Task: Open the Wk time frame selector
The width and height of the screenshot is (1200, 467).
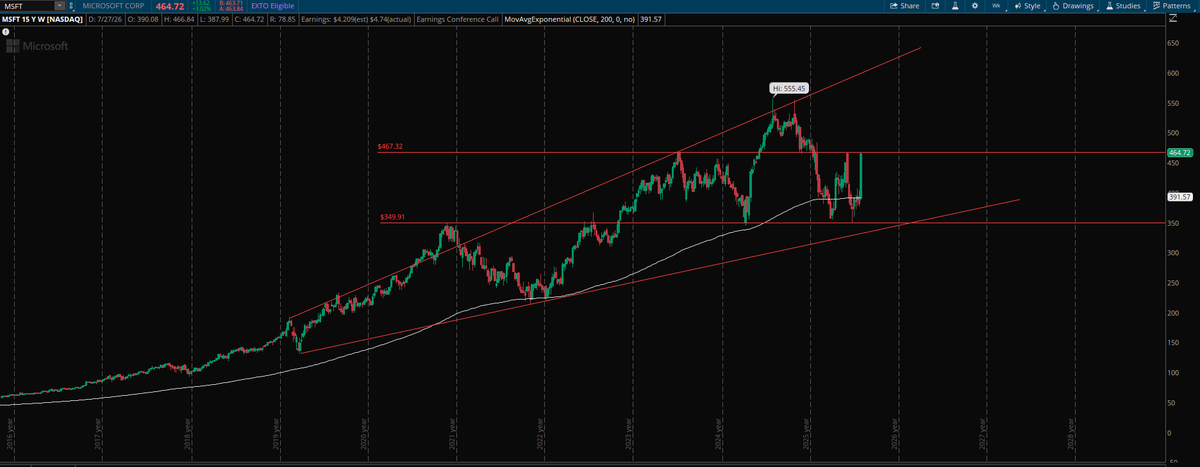Action: [997, 6]
